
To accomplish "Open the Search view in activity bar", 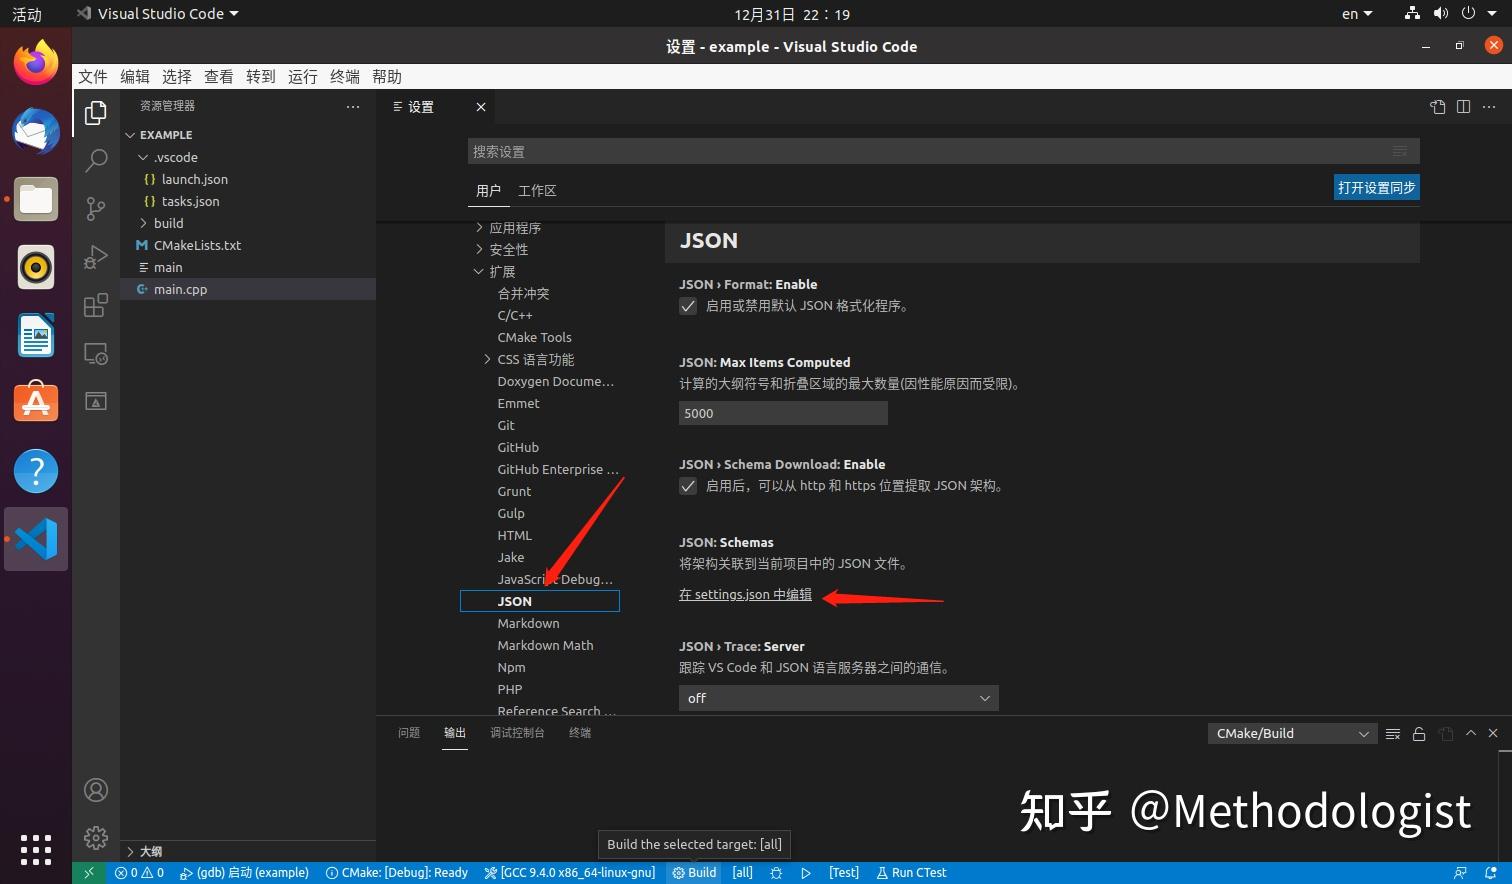I will [96, 161].
